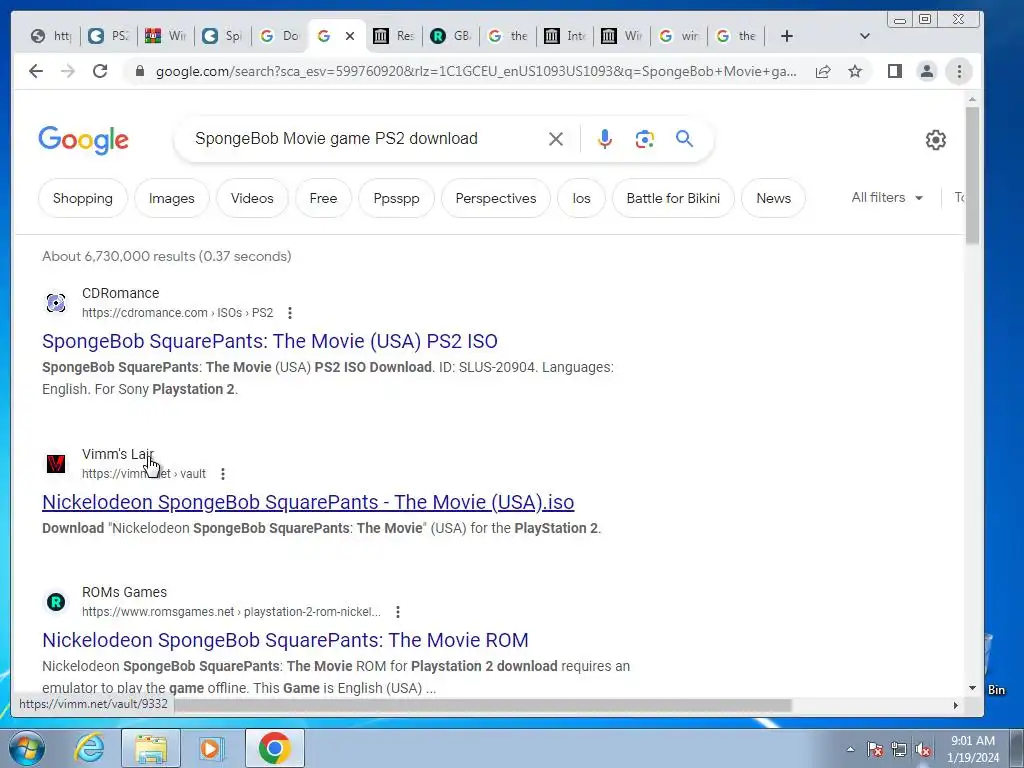
Task: Open site info padlock icon
Action: click(139, 71)
